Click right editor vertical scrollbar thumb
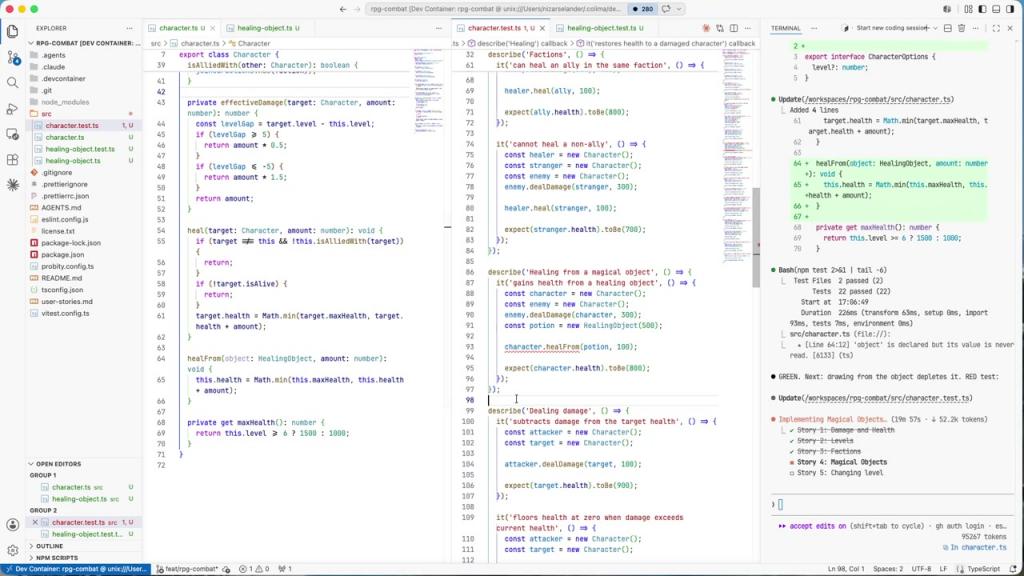This screenshot has width=1024, height=576. point(756,238)
